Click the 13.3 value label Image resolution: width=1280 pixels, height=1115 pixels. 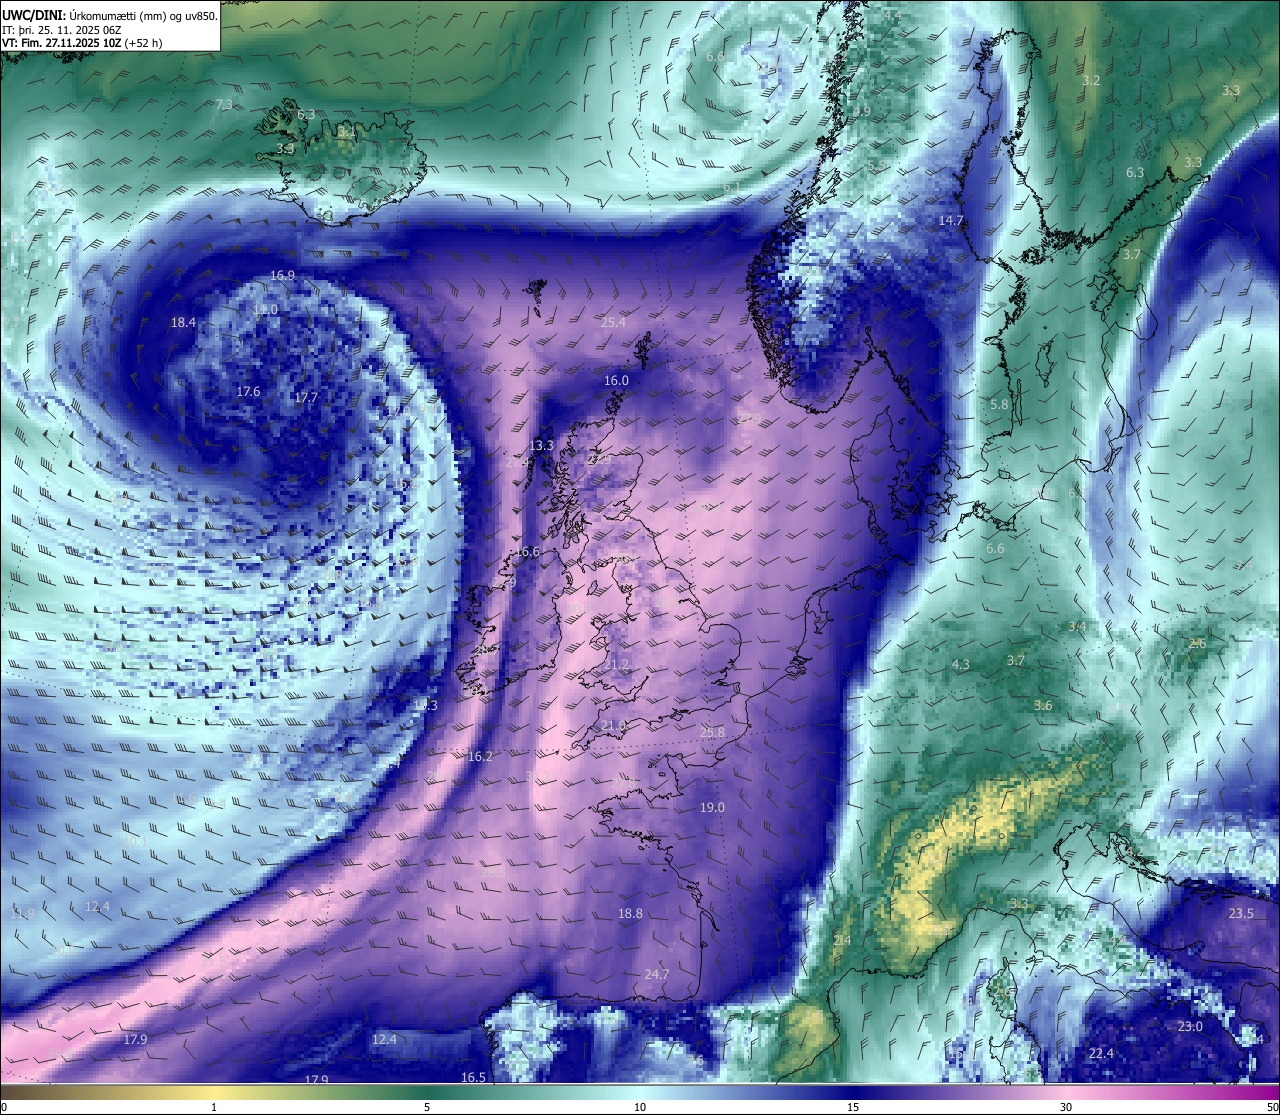tap(542, 445)
